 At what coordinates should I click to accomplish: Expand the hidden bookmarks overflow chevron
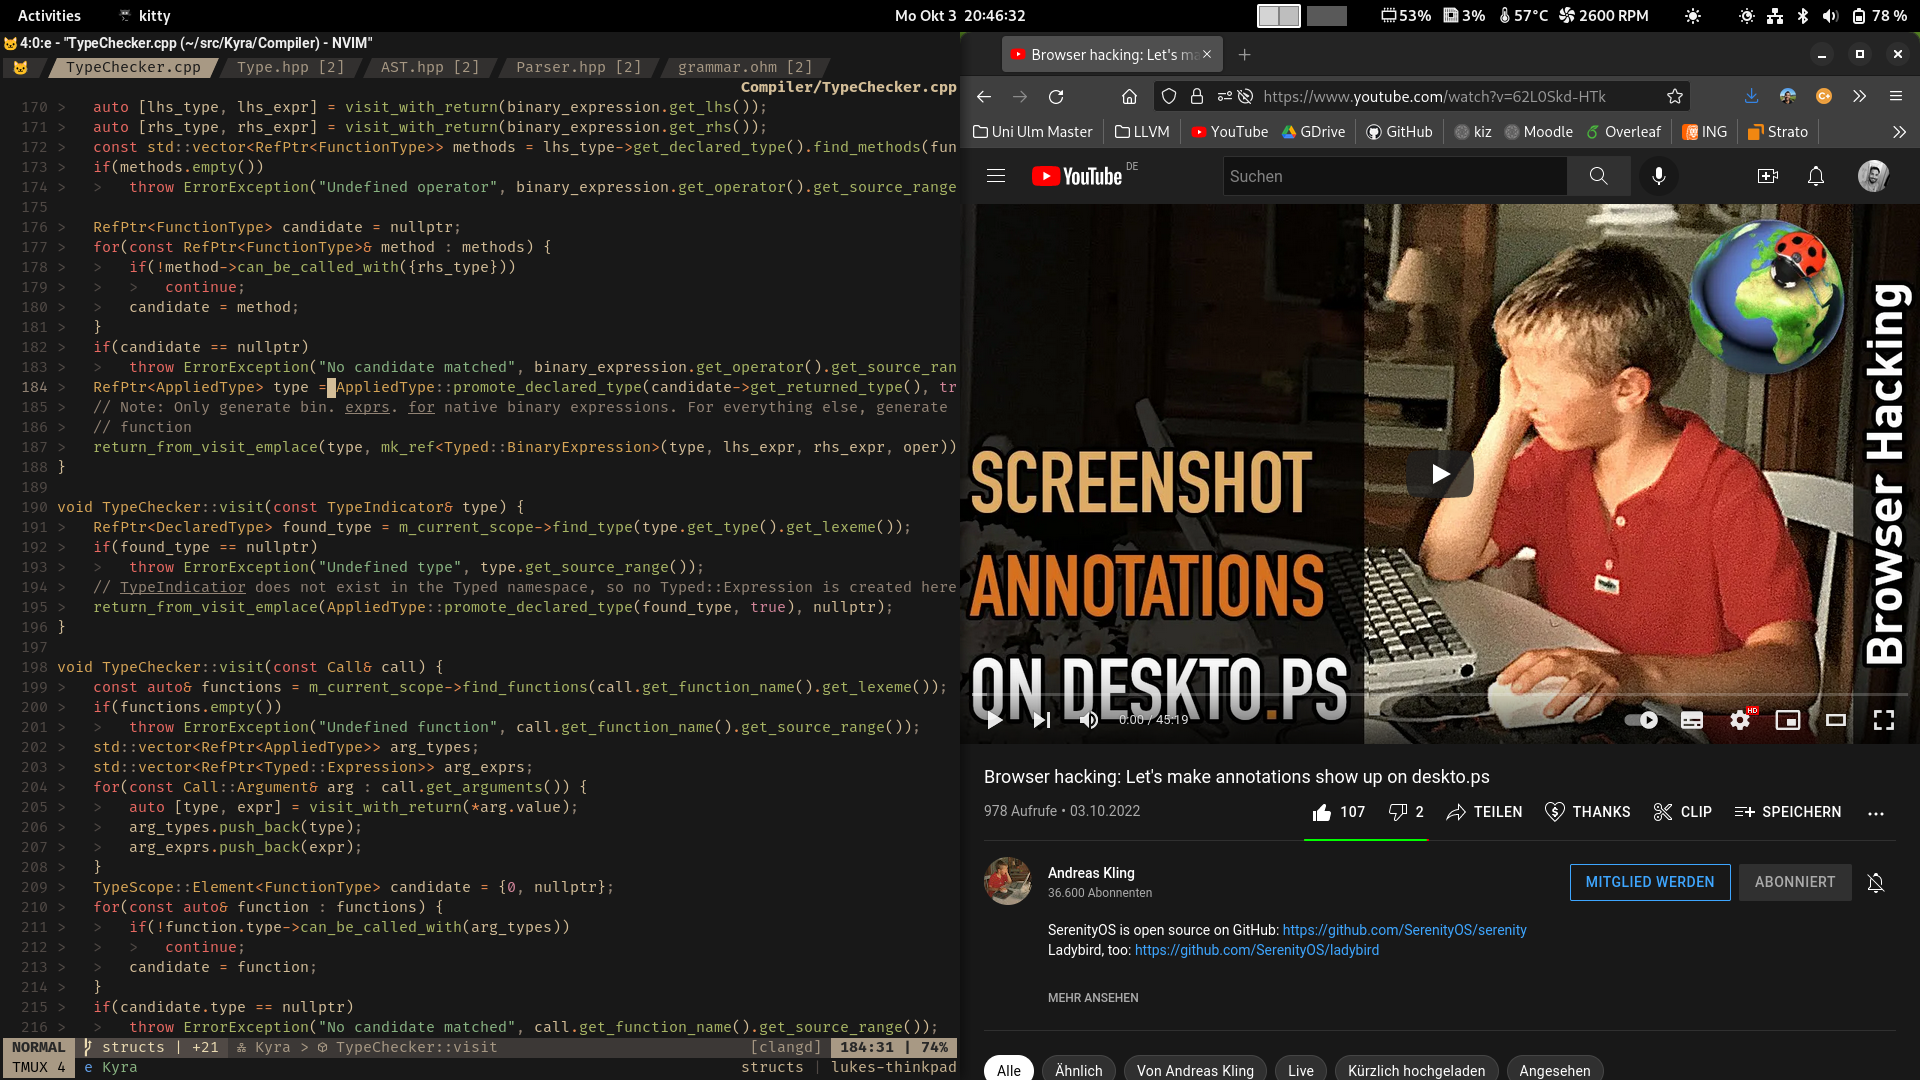tap(1898, 132)
